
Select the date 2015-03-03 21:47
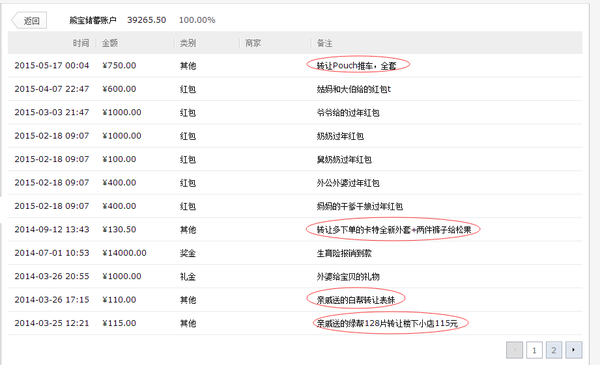tap(52, 112)
